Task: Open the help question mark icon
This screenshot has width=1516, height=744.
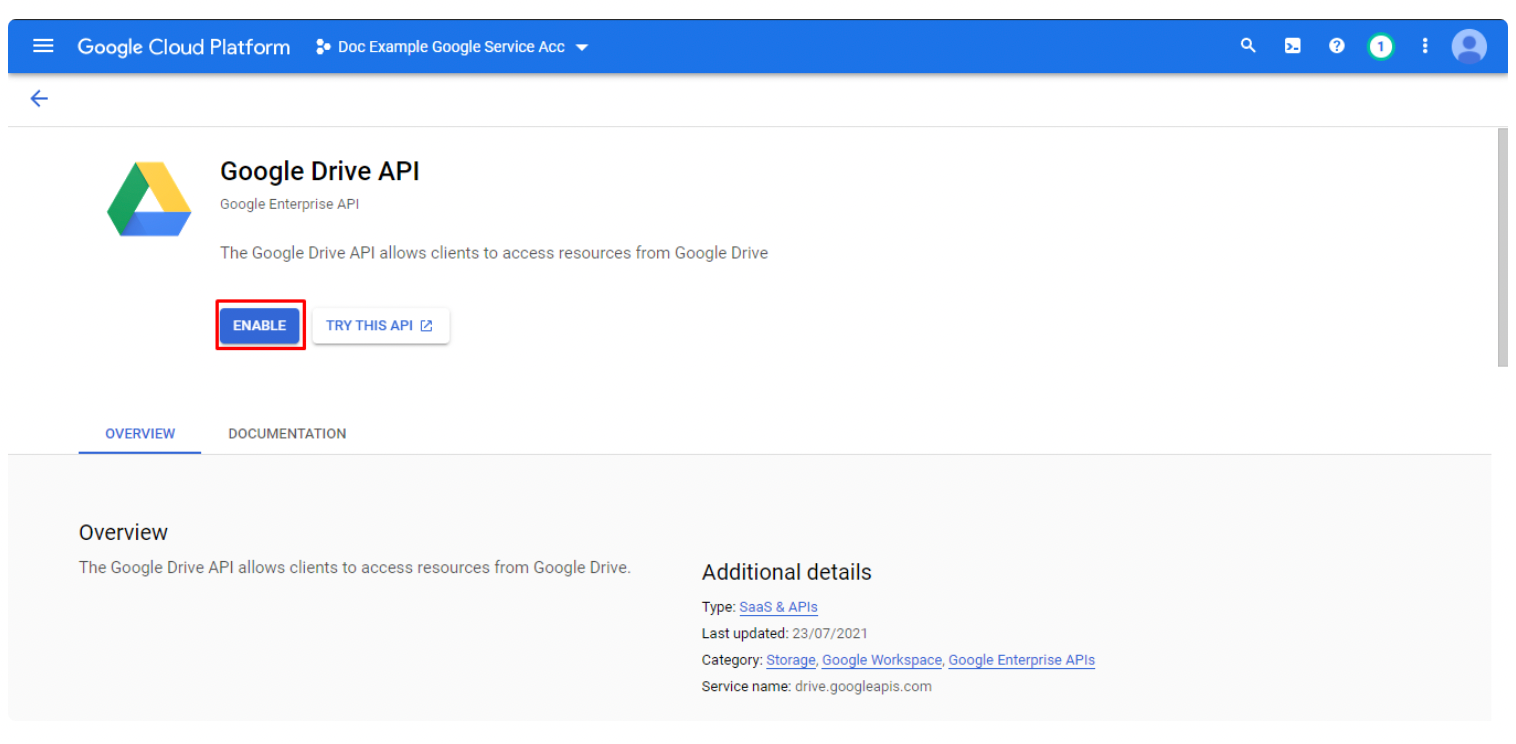Action: pos(1337,46)
